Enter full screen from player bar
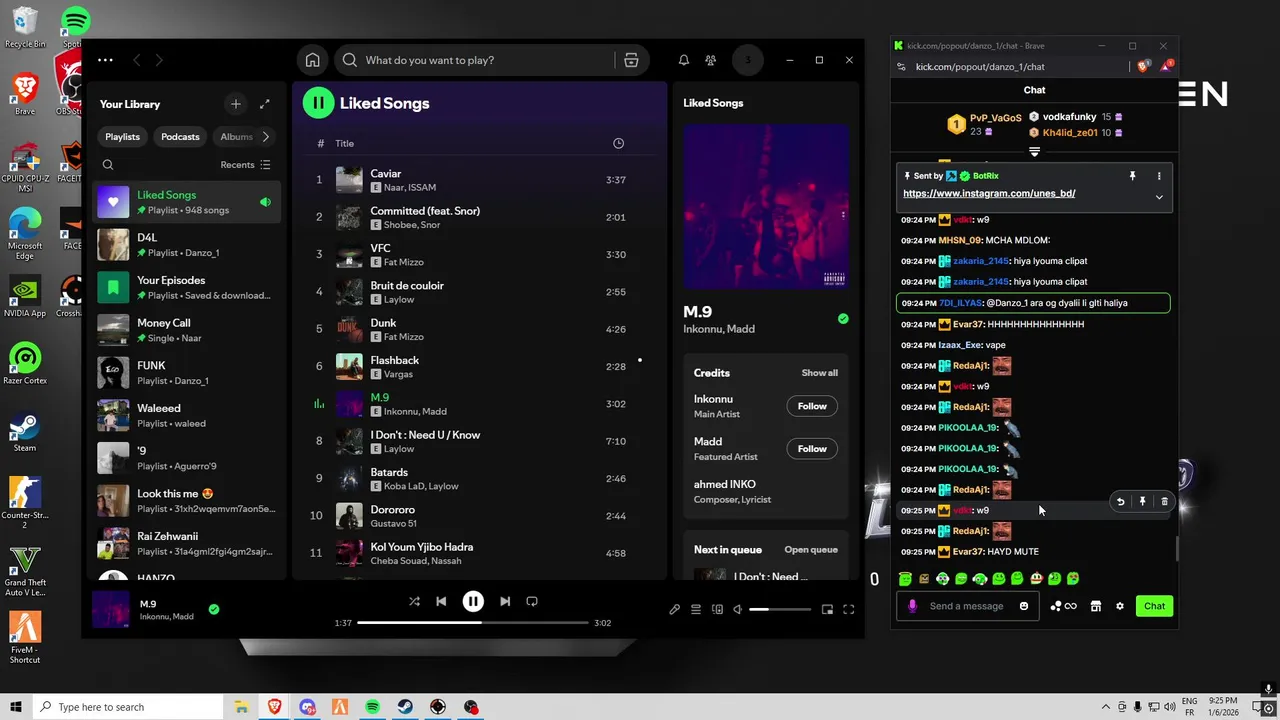 click(848, 609)
